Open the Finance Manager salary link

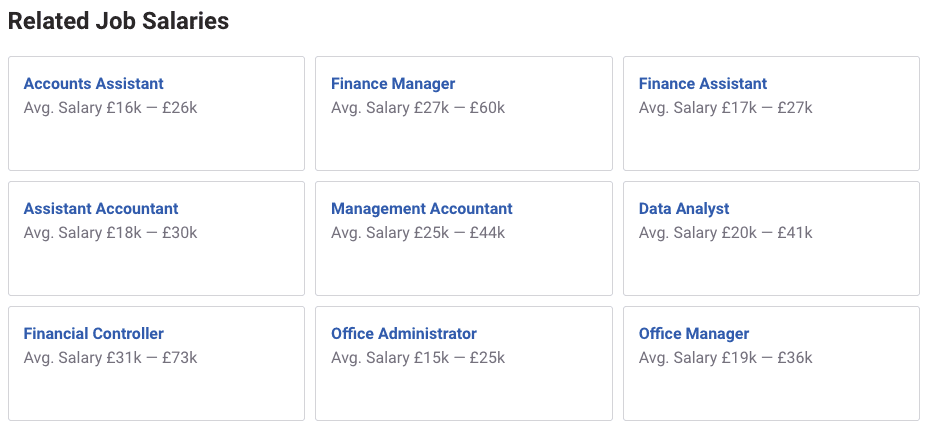click(393, 84)
